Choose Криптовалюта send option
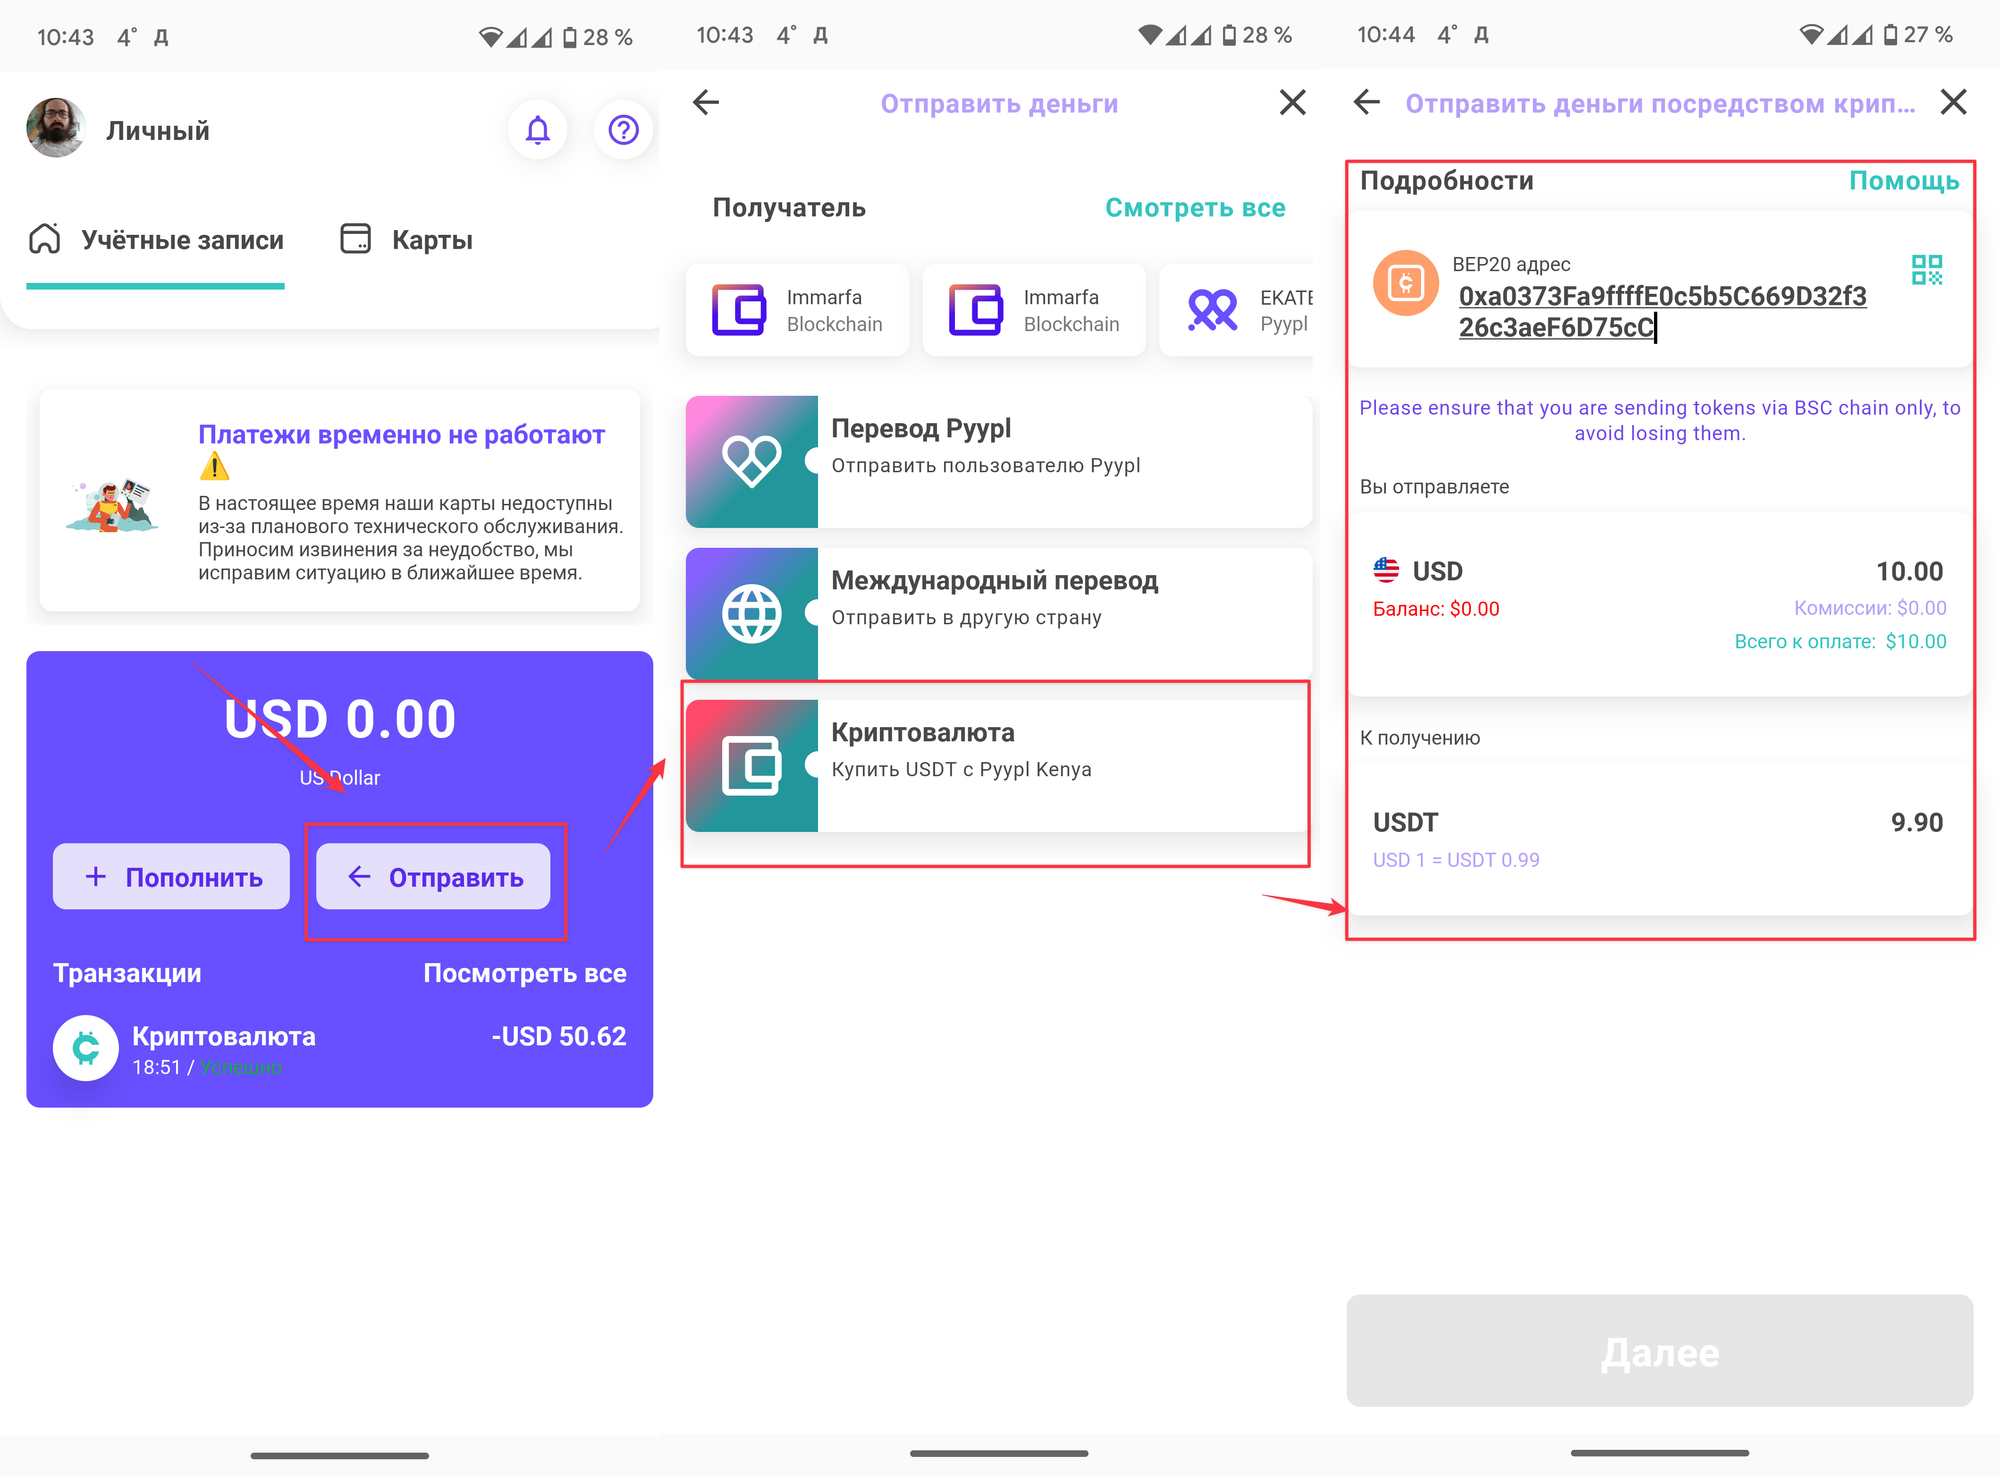The width and height of the screenshot is (2000, 1476). tap(998, 766)
